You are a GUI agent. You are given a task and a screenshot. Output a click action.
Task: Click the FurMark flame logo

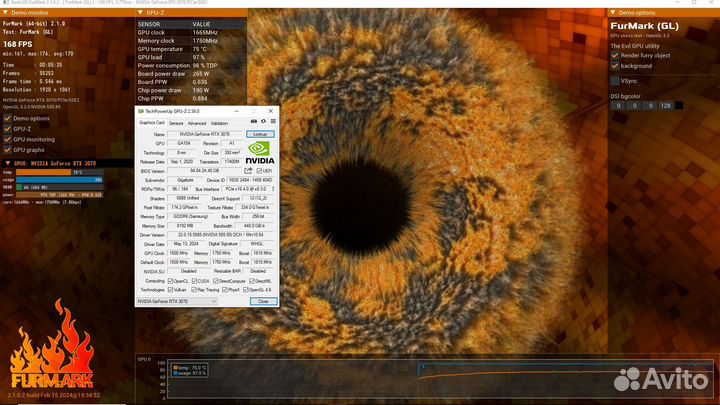[x=52, y=343]
